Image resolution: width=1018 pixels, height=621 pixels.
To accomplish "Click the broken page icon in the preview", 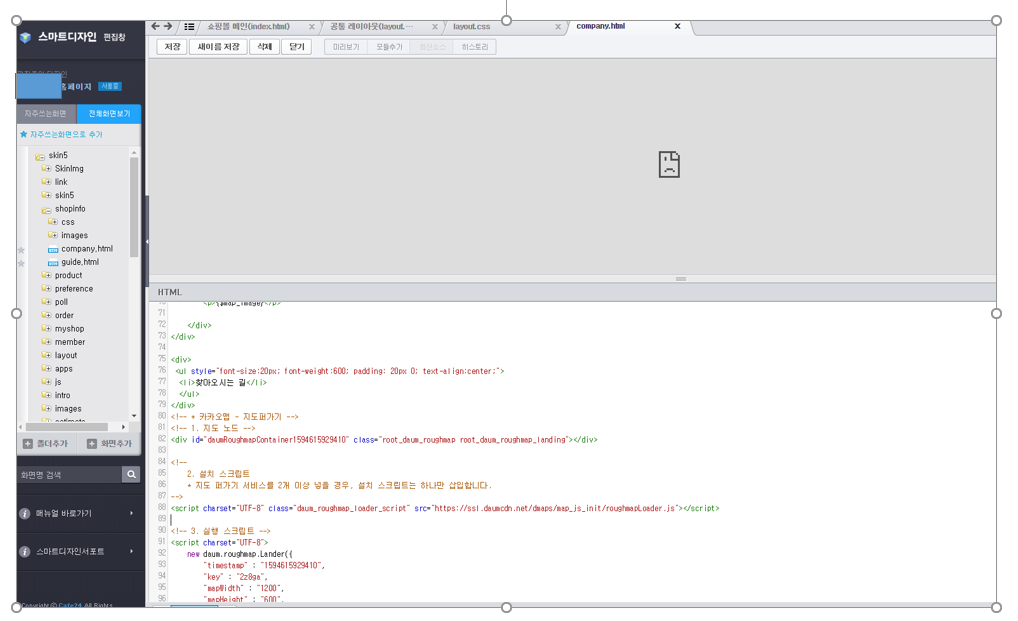I will [669, 165].
